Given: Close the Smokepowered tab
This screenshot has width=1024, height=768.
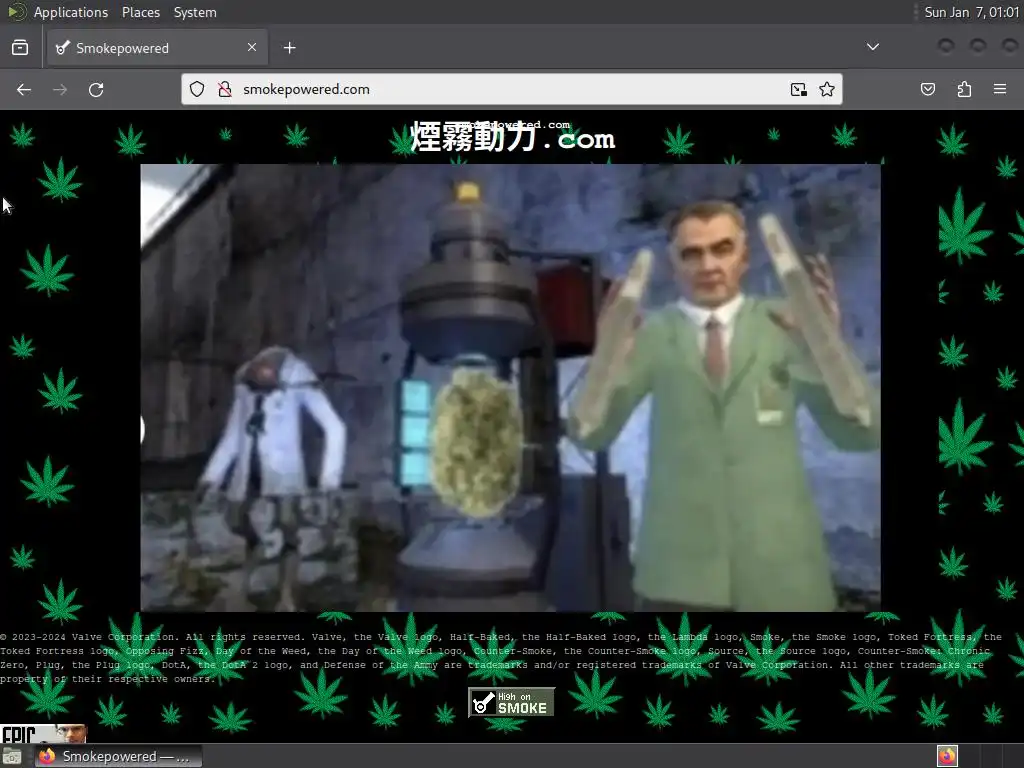Looking at the screenshot, I should 252,47.
